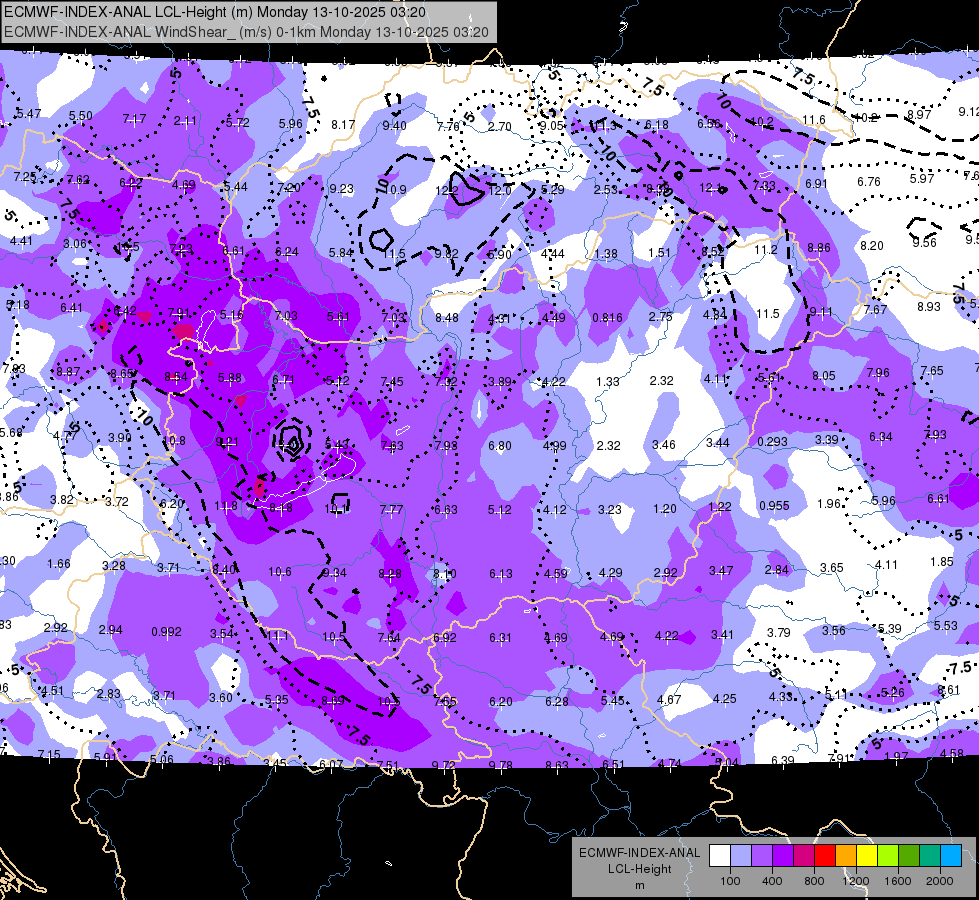Click the wind shear value 3.47
The height and width of the screenshot is (900, 979).
click(721, 570)
